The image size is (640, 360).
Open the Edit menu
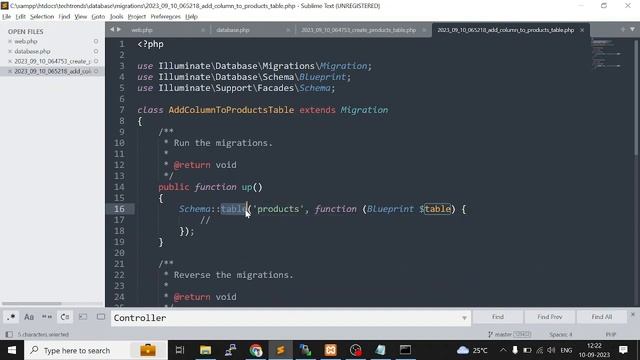pos(20,17)
